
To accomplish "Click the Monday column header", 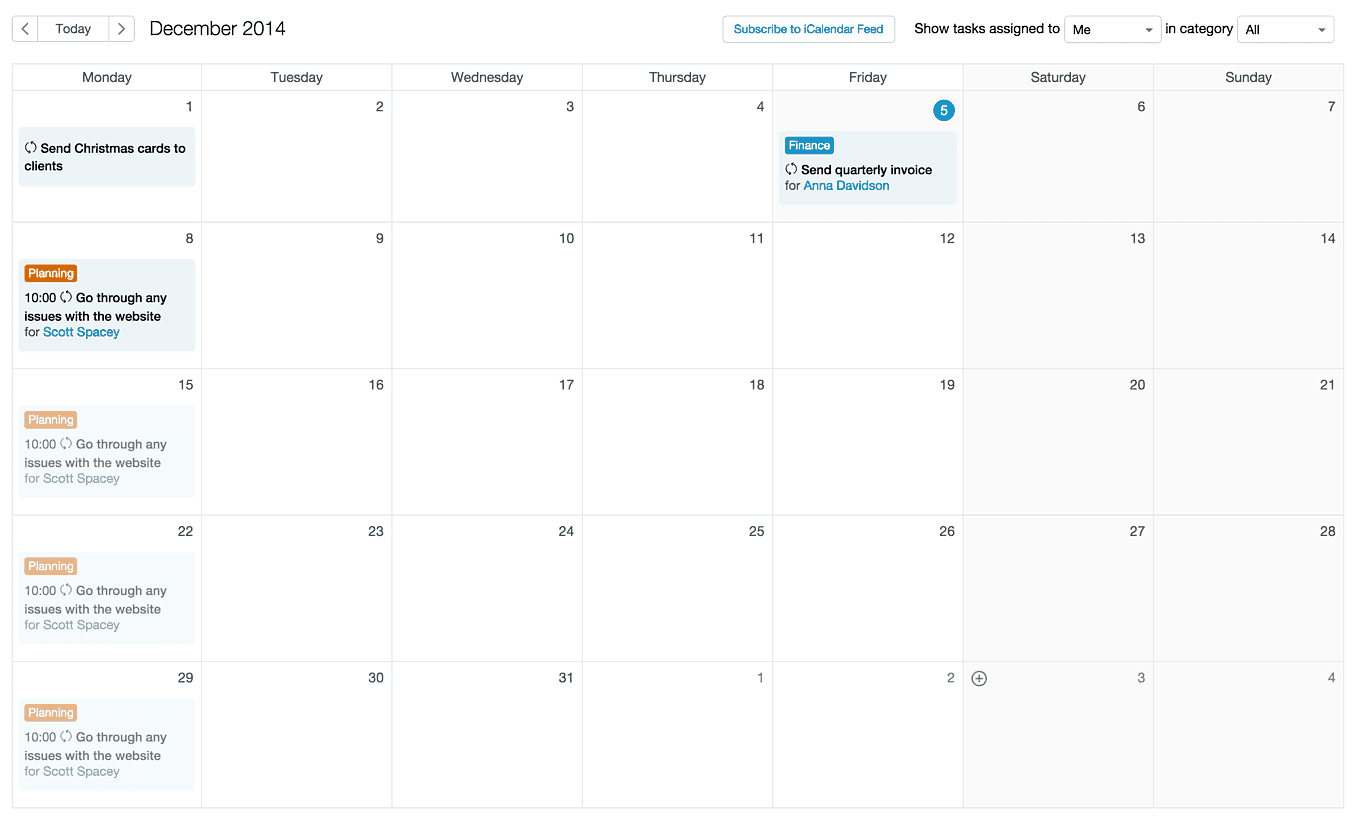I will click(107, 77).
